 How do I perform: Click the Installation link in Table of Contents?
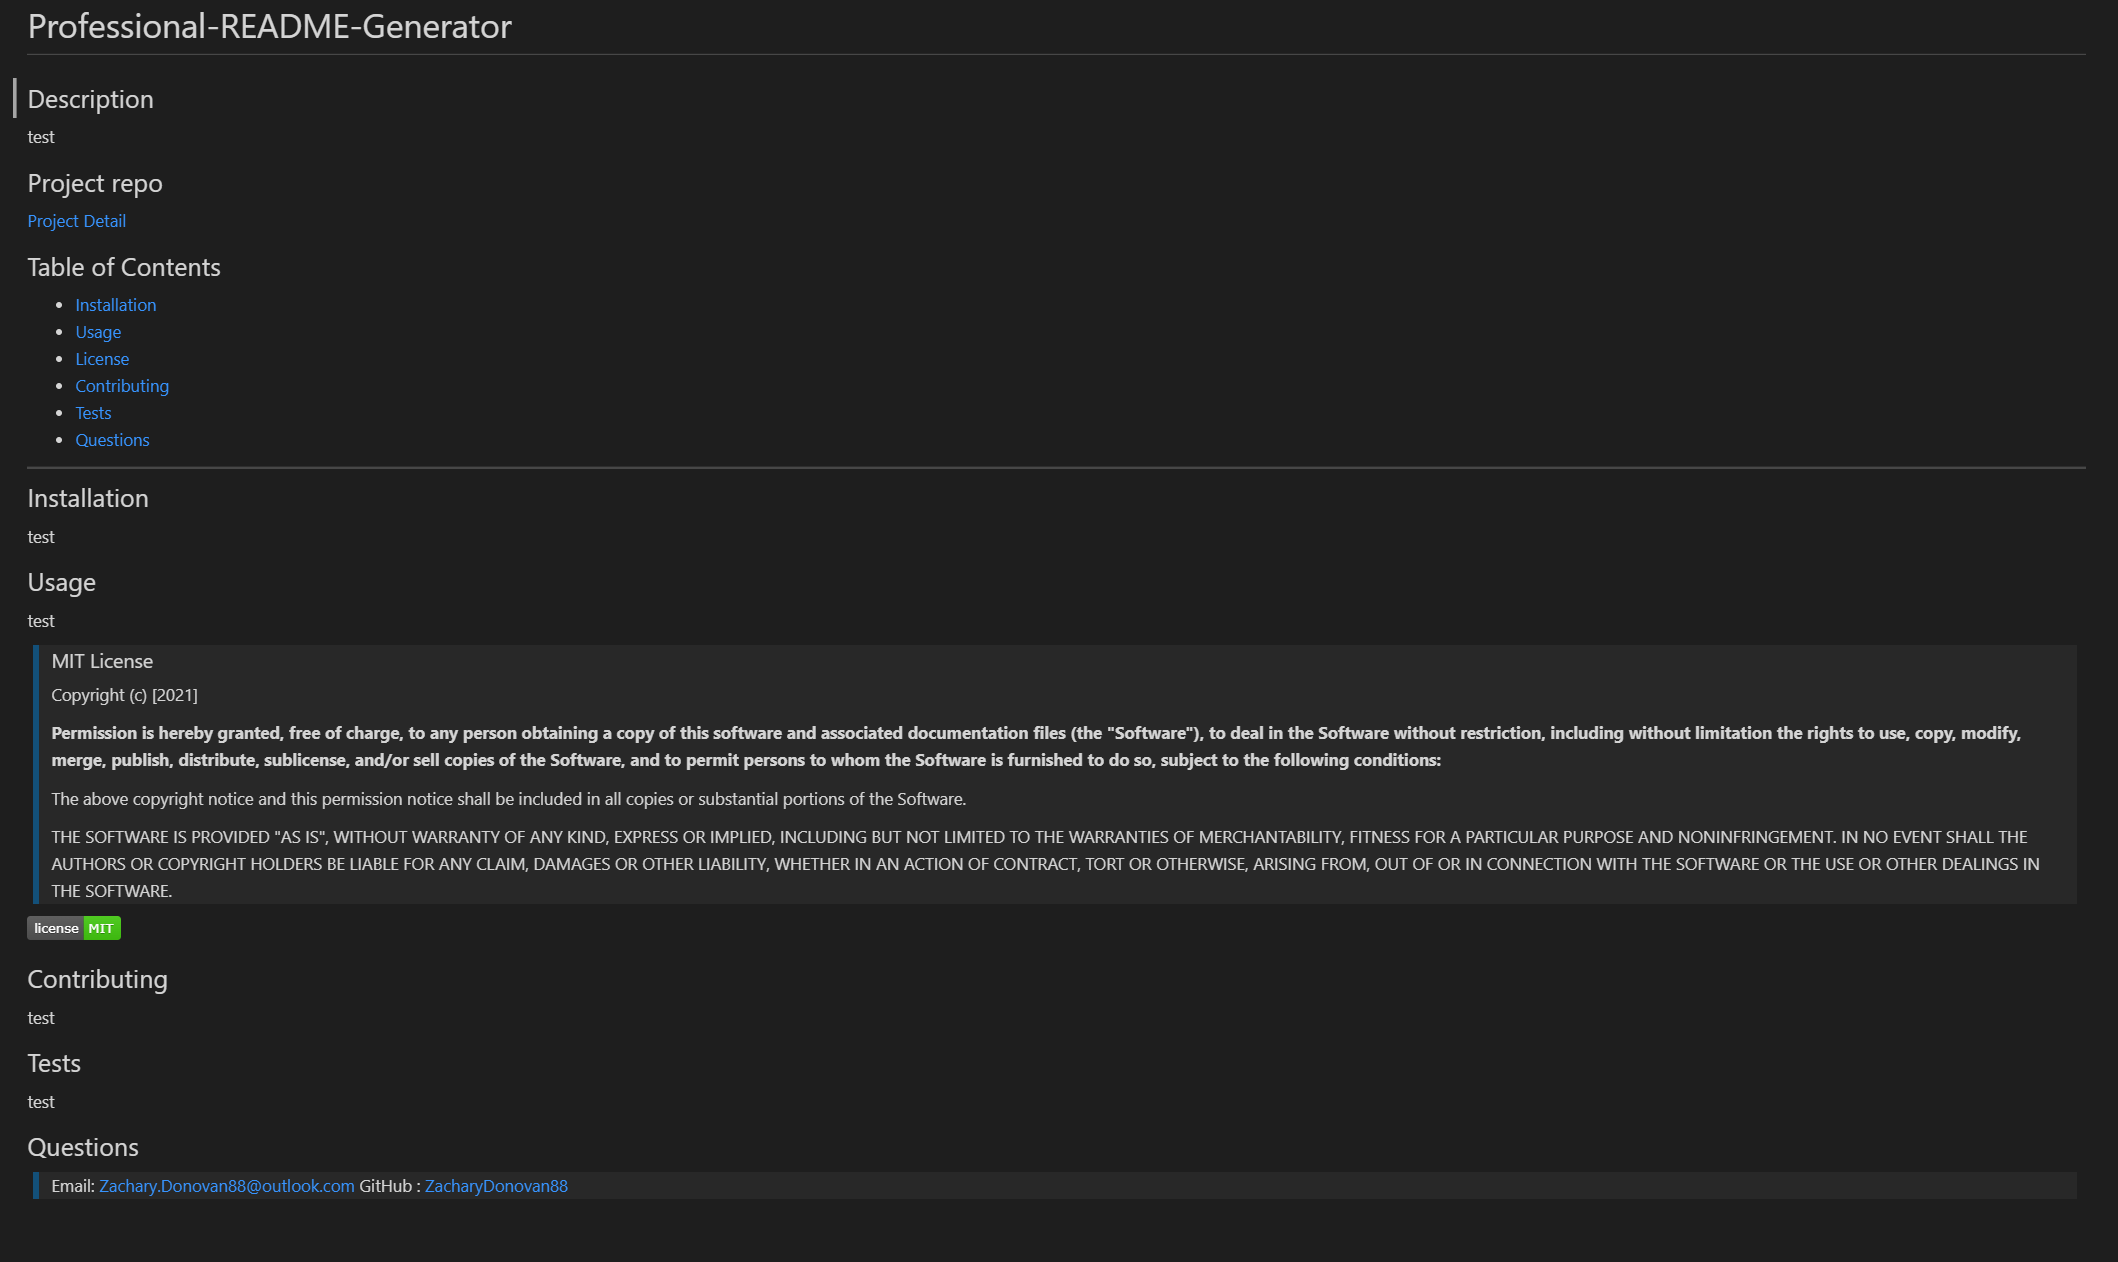(116, 304)
